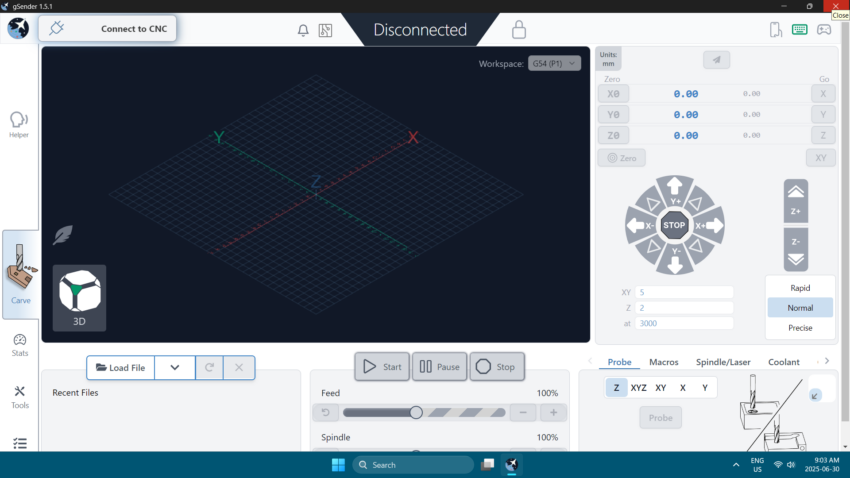Image resolution: width=850 pixels, height=478 pixels.
Task: Toggle keyboard shortcuts icon
Action: (800, 29)
